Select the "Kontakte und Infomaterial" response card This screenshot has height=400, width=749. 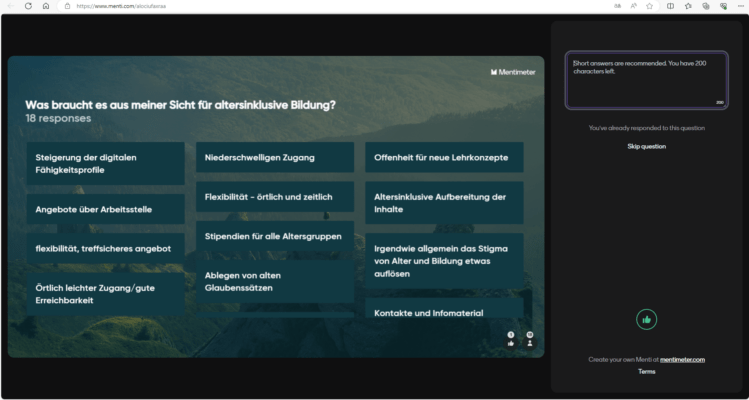click(x=444, y=313)
